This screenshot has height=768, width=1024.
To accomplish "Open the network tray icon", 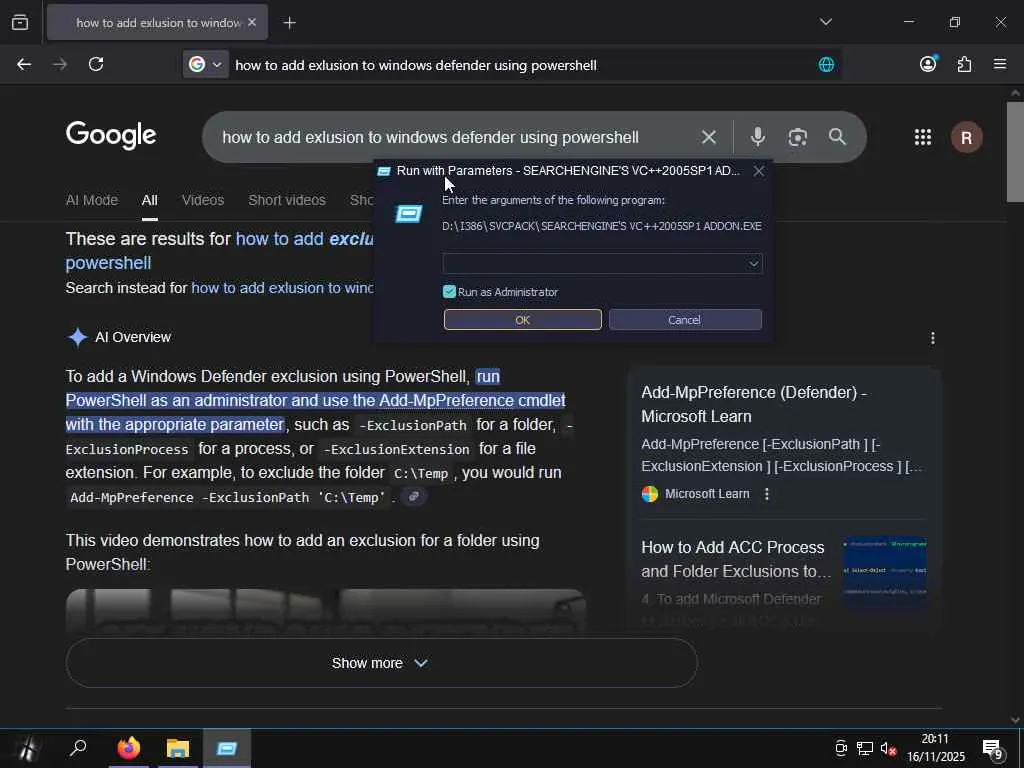I will click(x=865, y=748).
